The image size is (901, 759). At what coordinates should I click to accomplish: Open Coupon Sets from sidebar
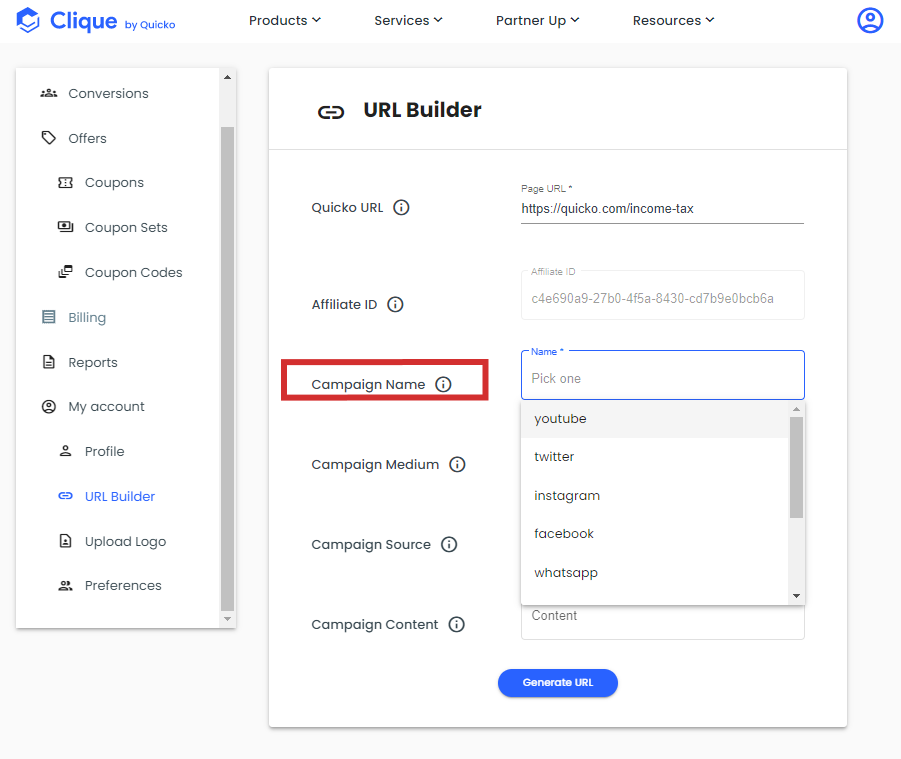click(x=126, y=228)
